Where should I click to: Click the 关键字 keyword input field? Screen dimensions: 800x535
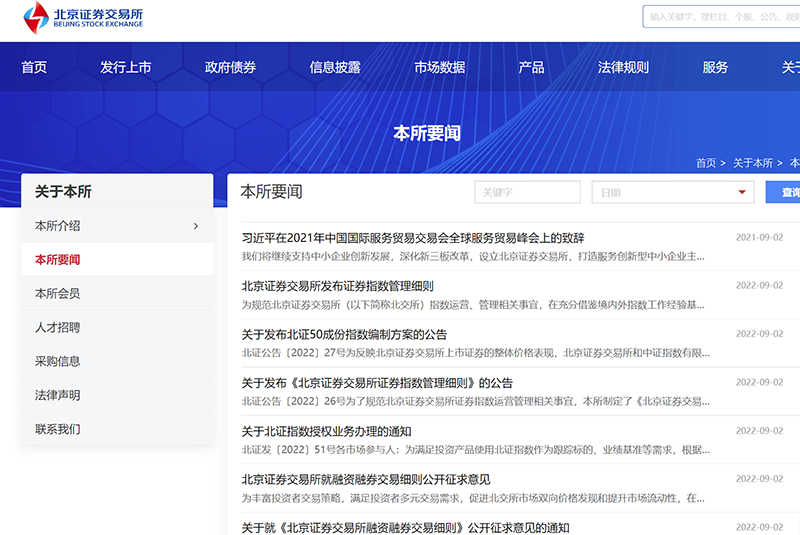click(x=527, y=192)
